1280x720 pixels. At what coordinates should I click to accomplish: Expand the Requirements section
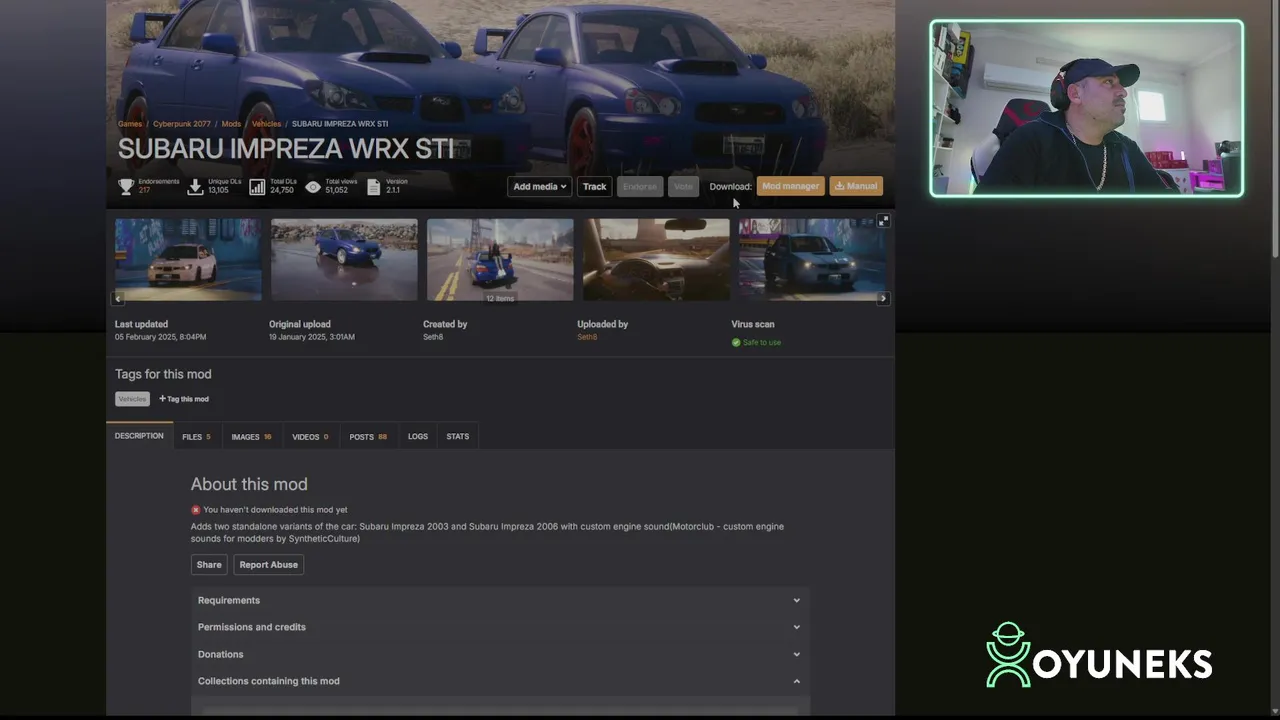[x=500, y=600]
